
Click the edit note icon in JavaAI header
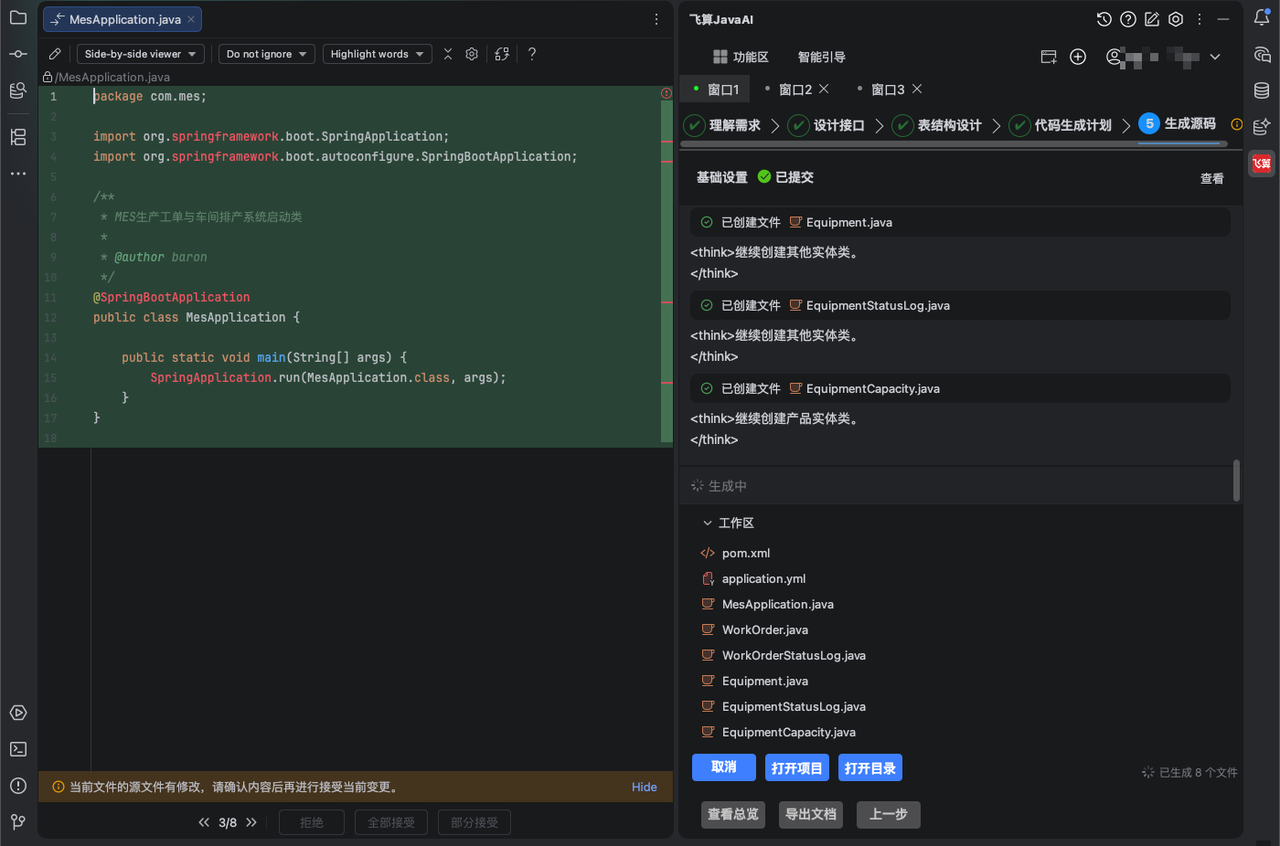1152,19
